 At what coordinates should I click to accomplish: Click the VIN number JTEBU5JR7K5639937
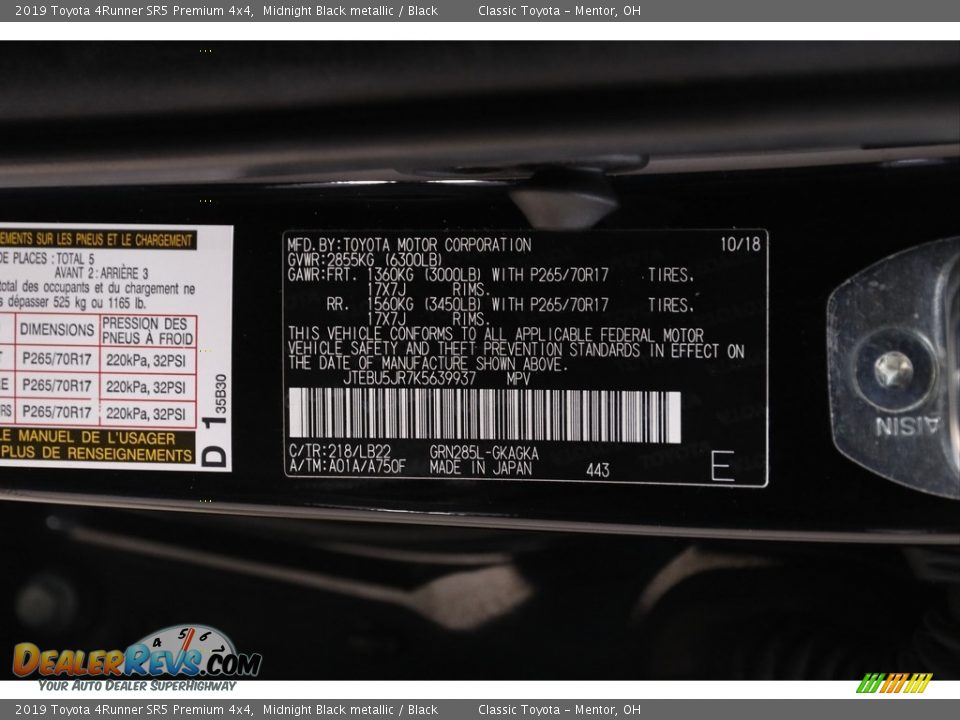click(x=409, y=379)
